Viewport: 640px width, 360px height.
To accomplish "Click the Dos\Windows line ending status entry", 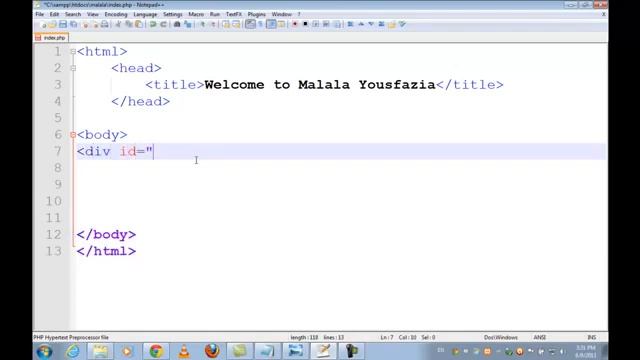I will (x=501, y=338).
